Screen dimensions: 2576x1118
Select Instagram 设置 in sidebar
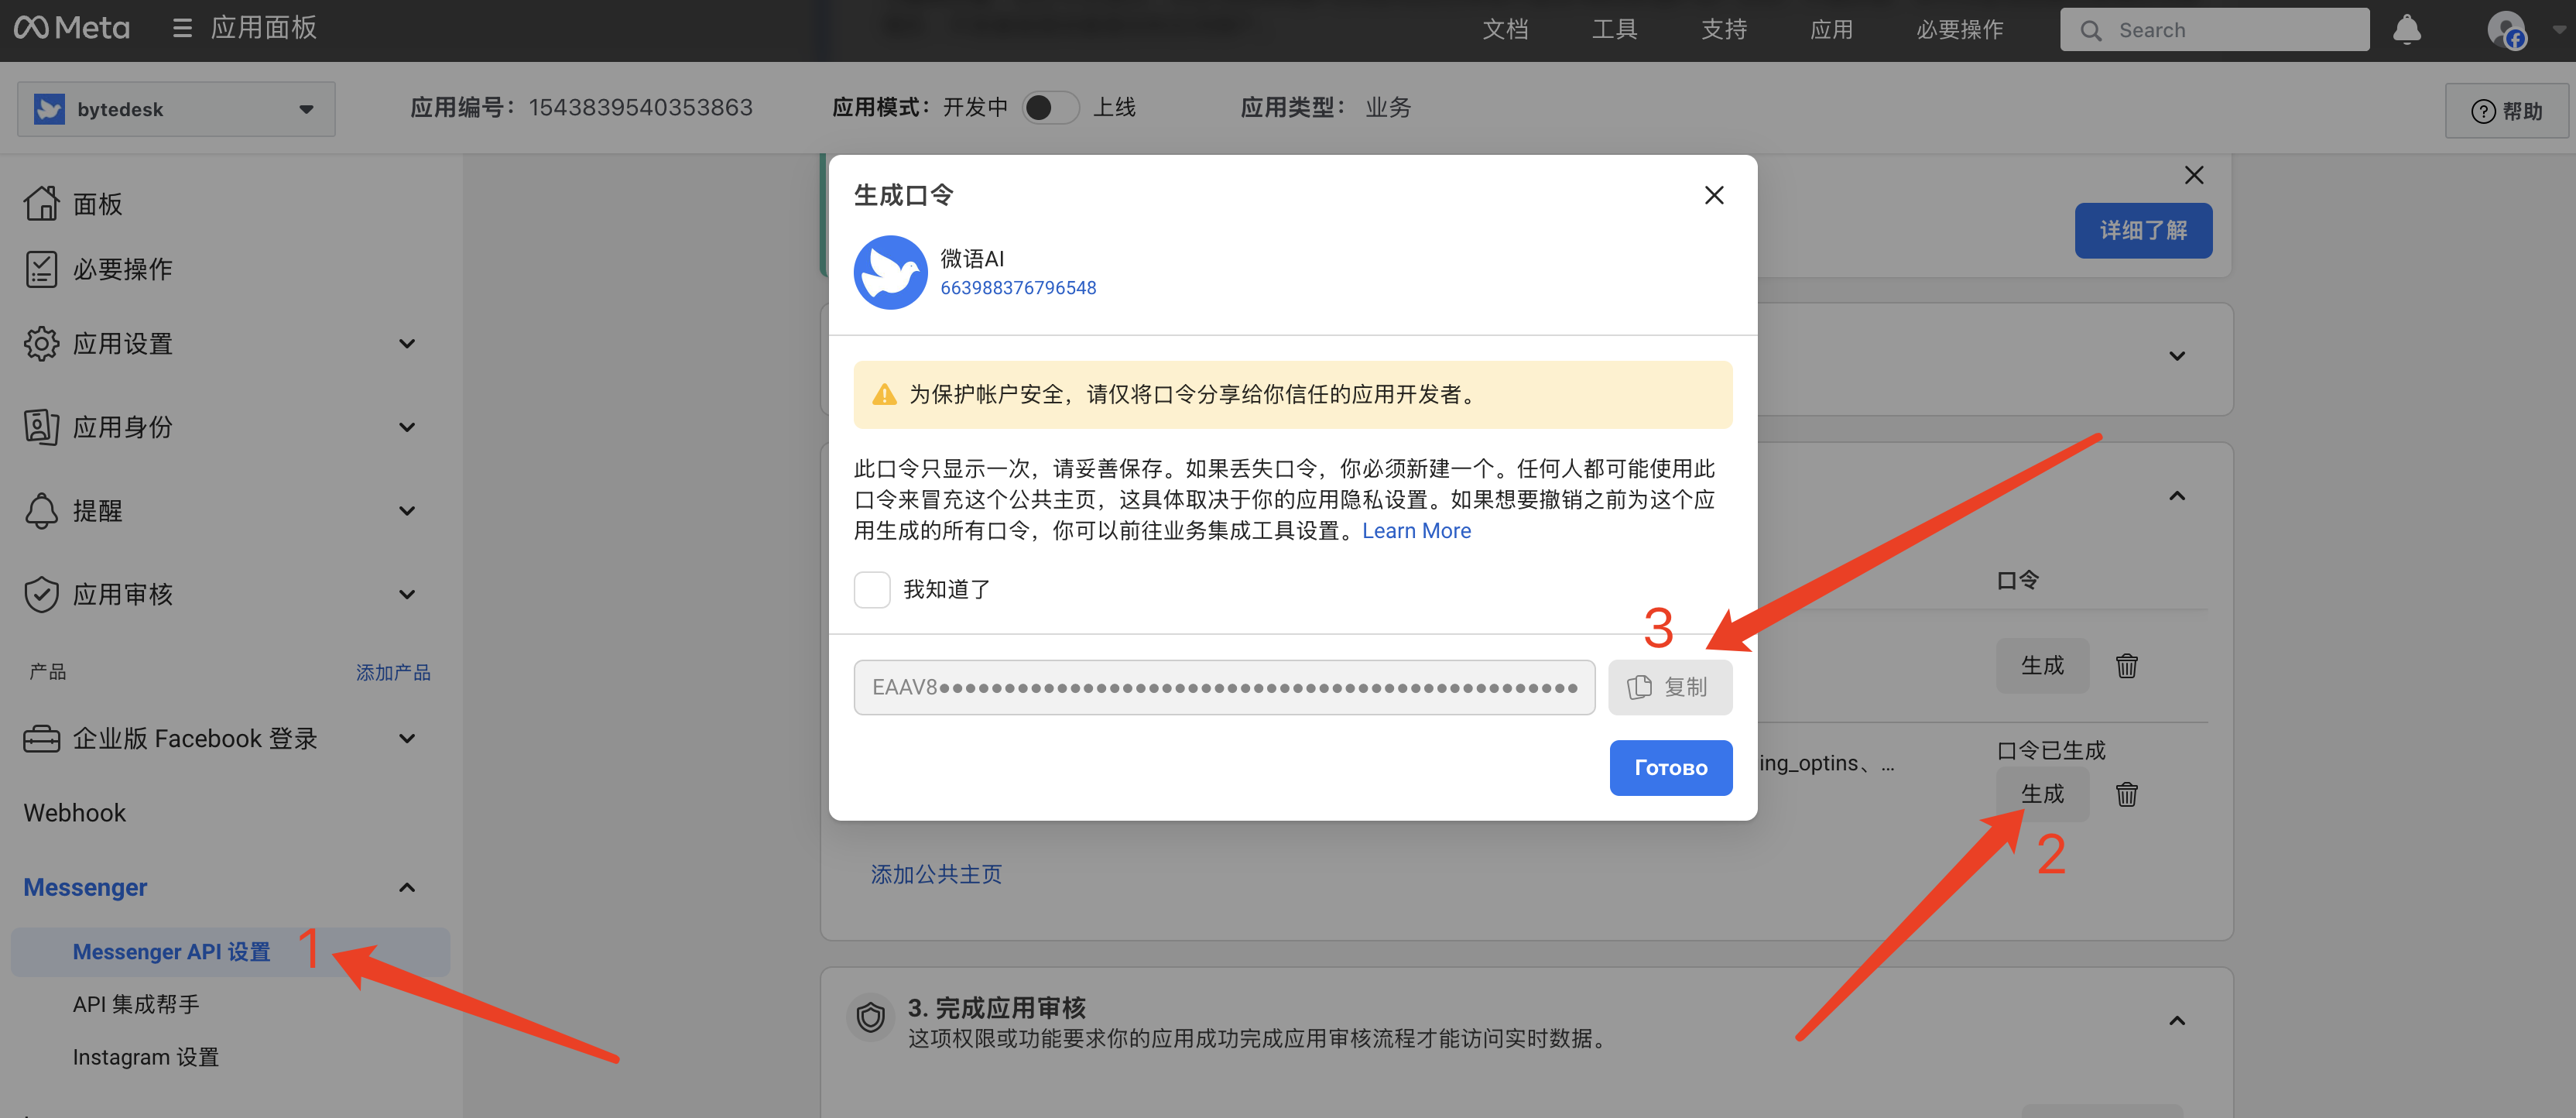[x=146, y=1057]
